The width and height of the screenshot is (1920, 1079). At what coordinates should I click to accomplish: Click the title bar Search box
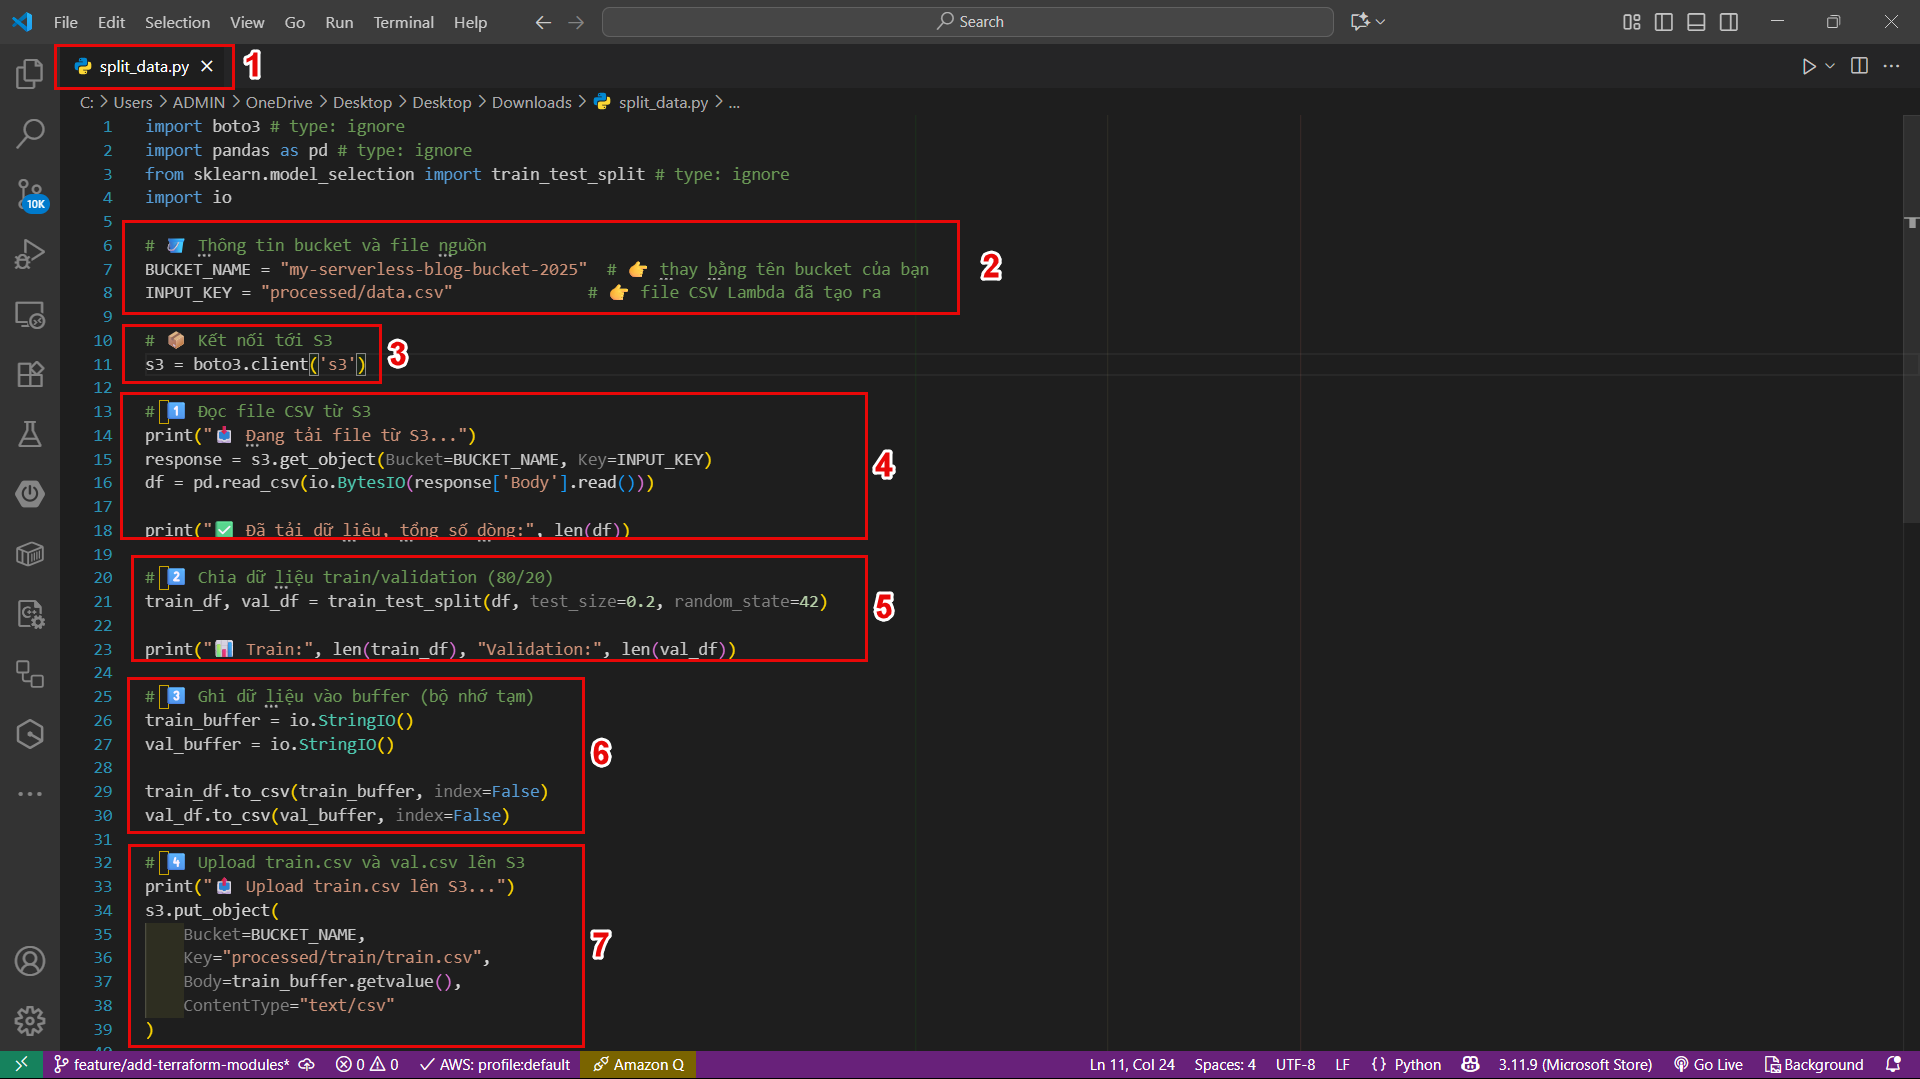click(x=968, y=22)
